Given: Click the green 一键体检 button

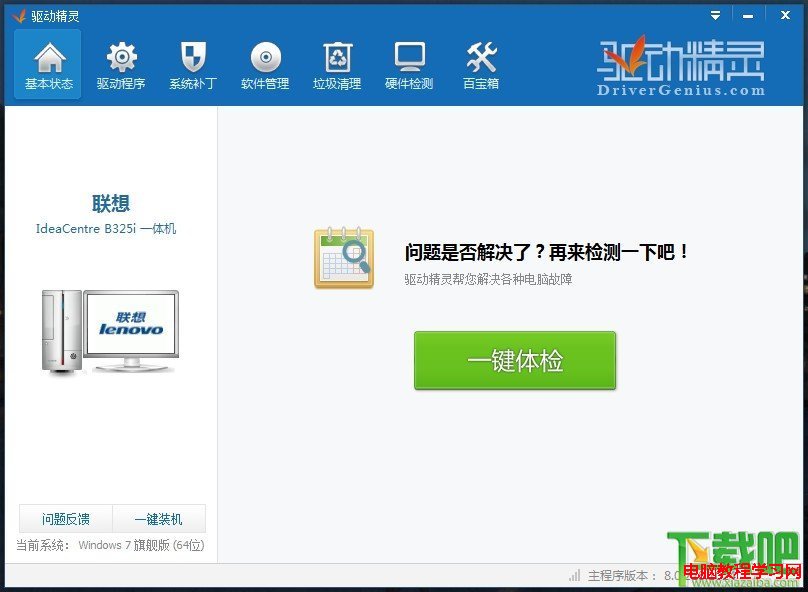Looking at the screenshot, I should pos(515,360).
